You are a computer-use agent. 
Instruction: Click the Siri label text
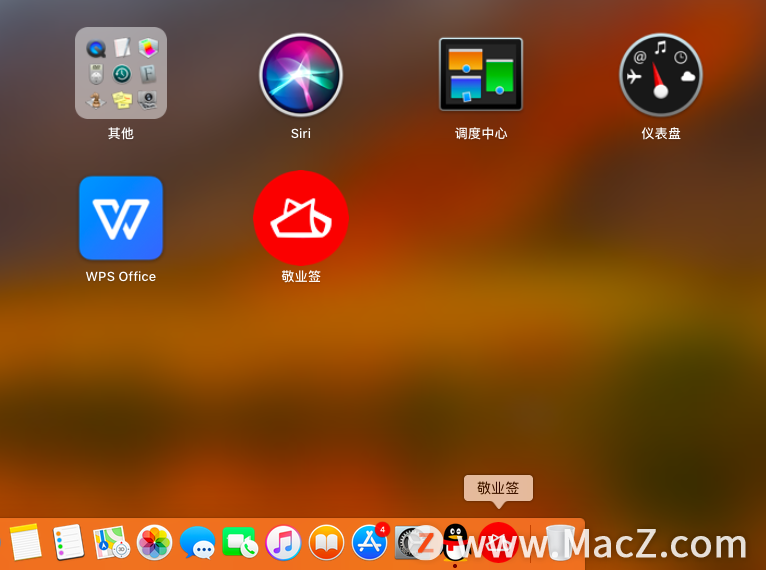[x=300, y=133]
